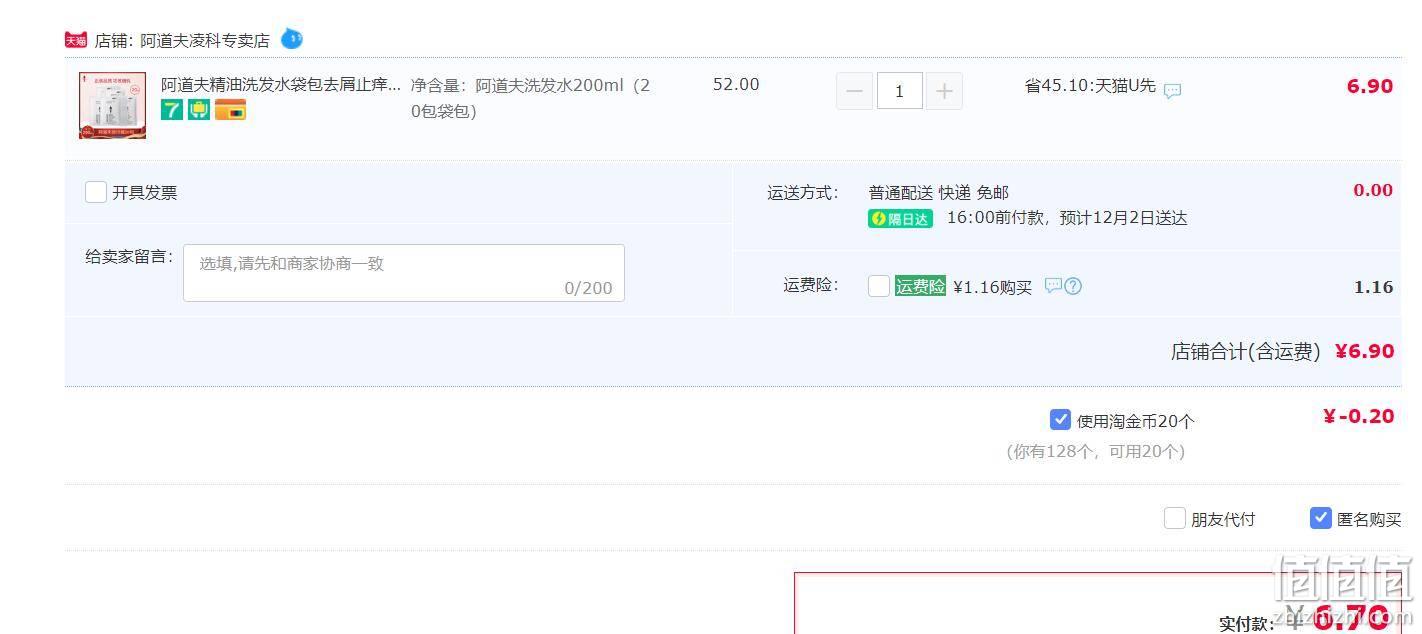
Task: Click the Tmall logo icon beside 店铺
Action: 76,40
